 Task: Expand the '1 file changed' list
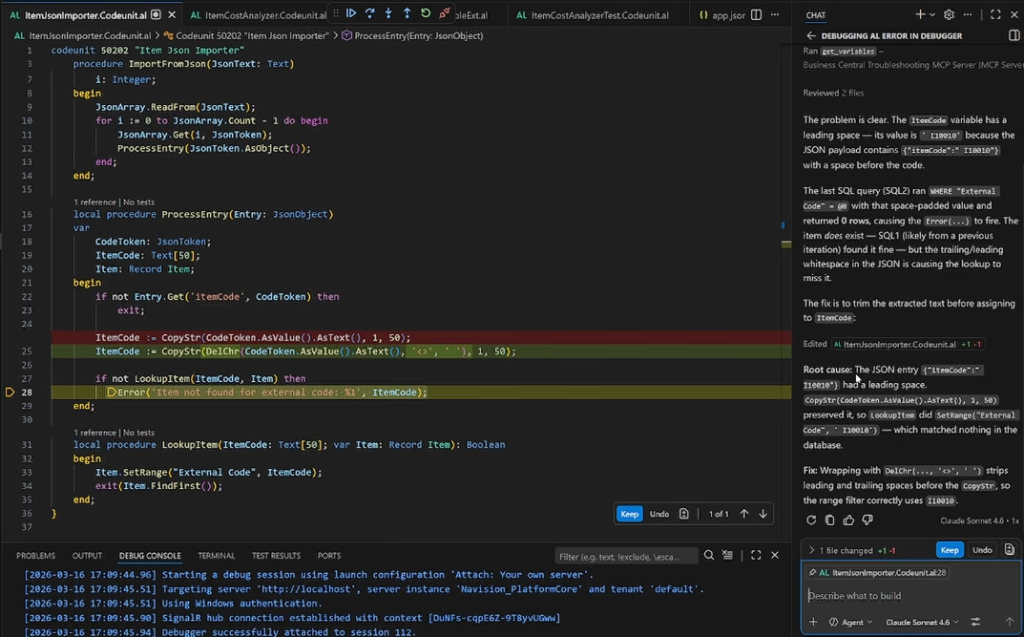pyautogui.click(x=811, y=550)
